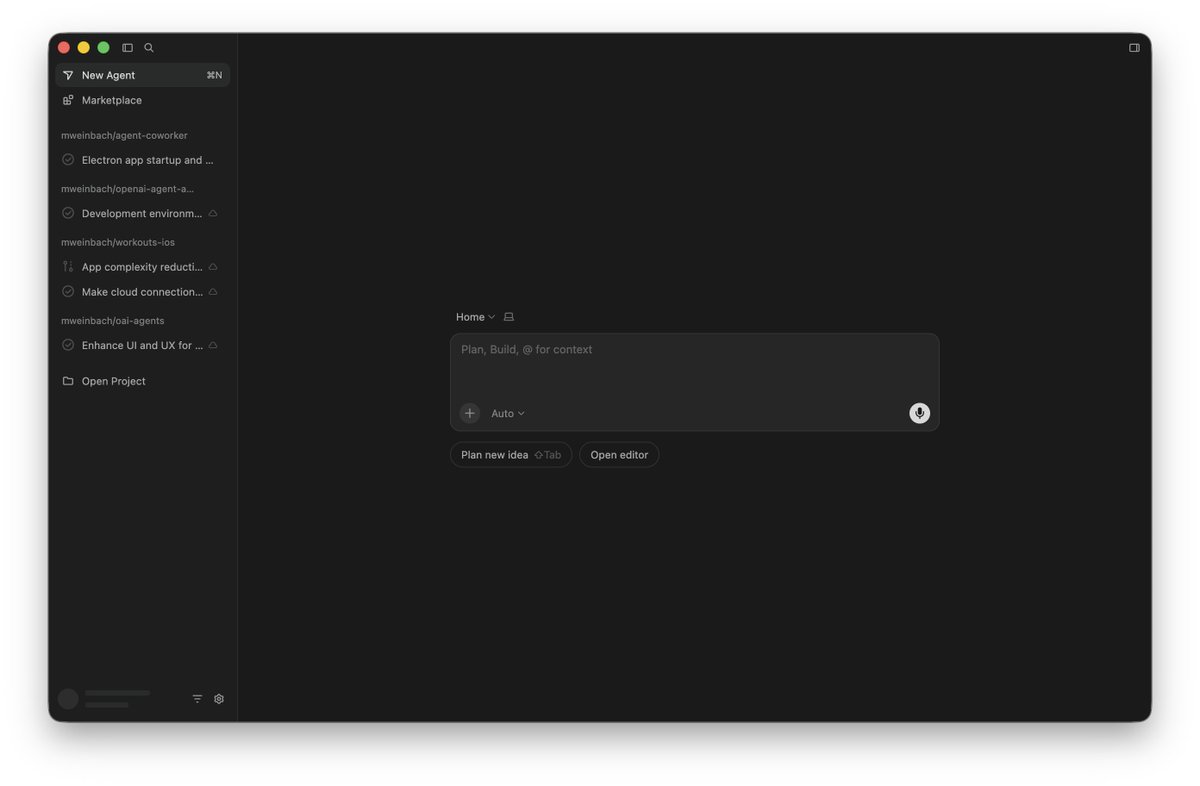Open the Marketplace
The width and height of the screenshot is (1200, 786).
click(143, 100)
